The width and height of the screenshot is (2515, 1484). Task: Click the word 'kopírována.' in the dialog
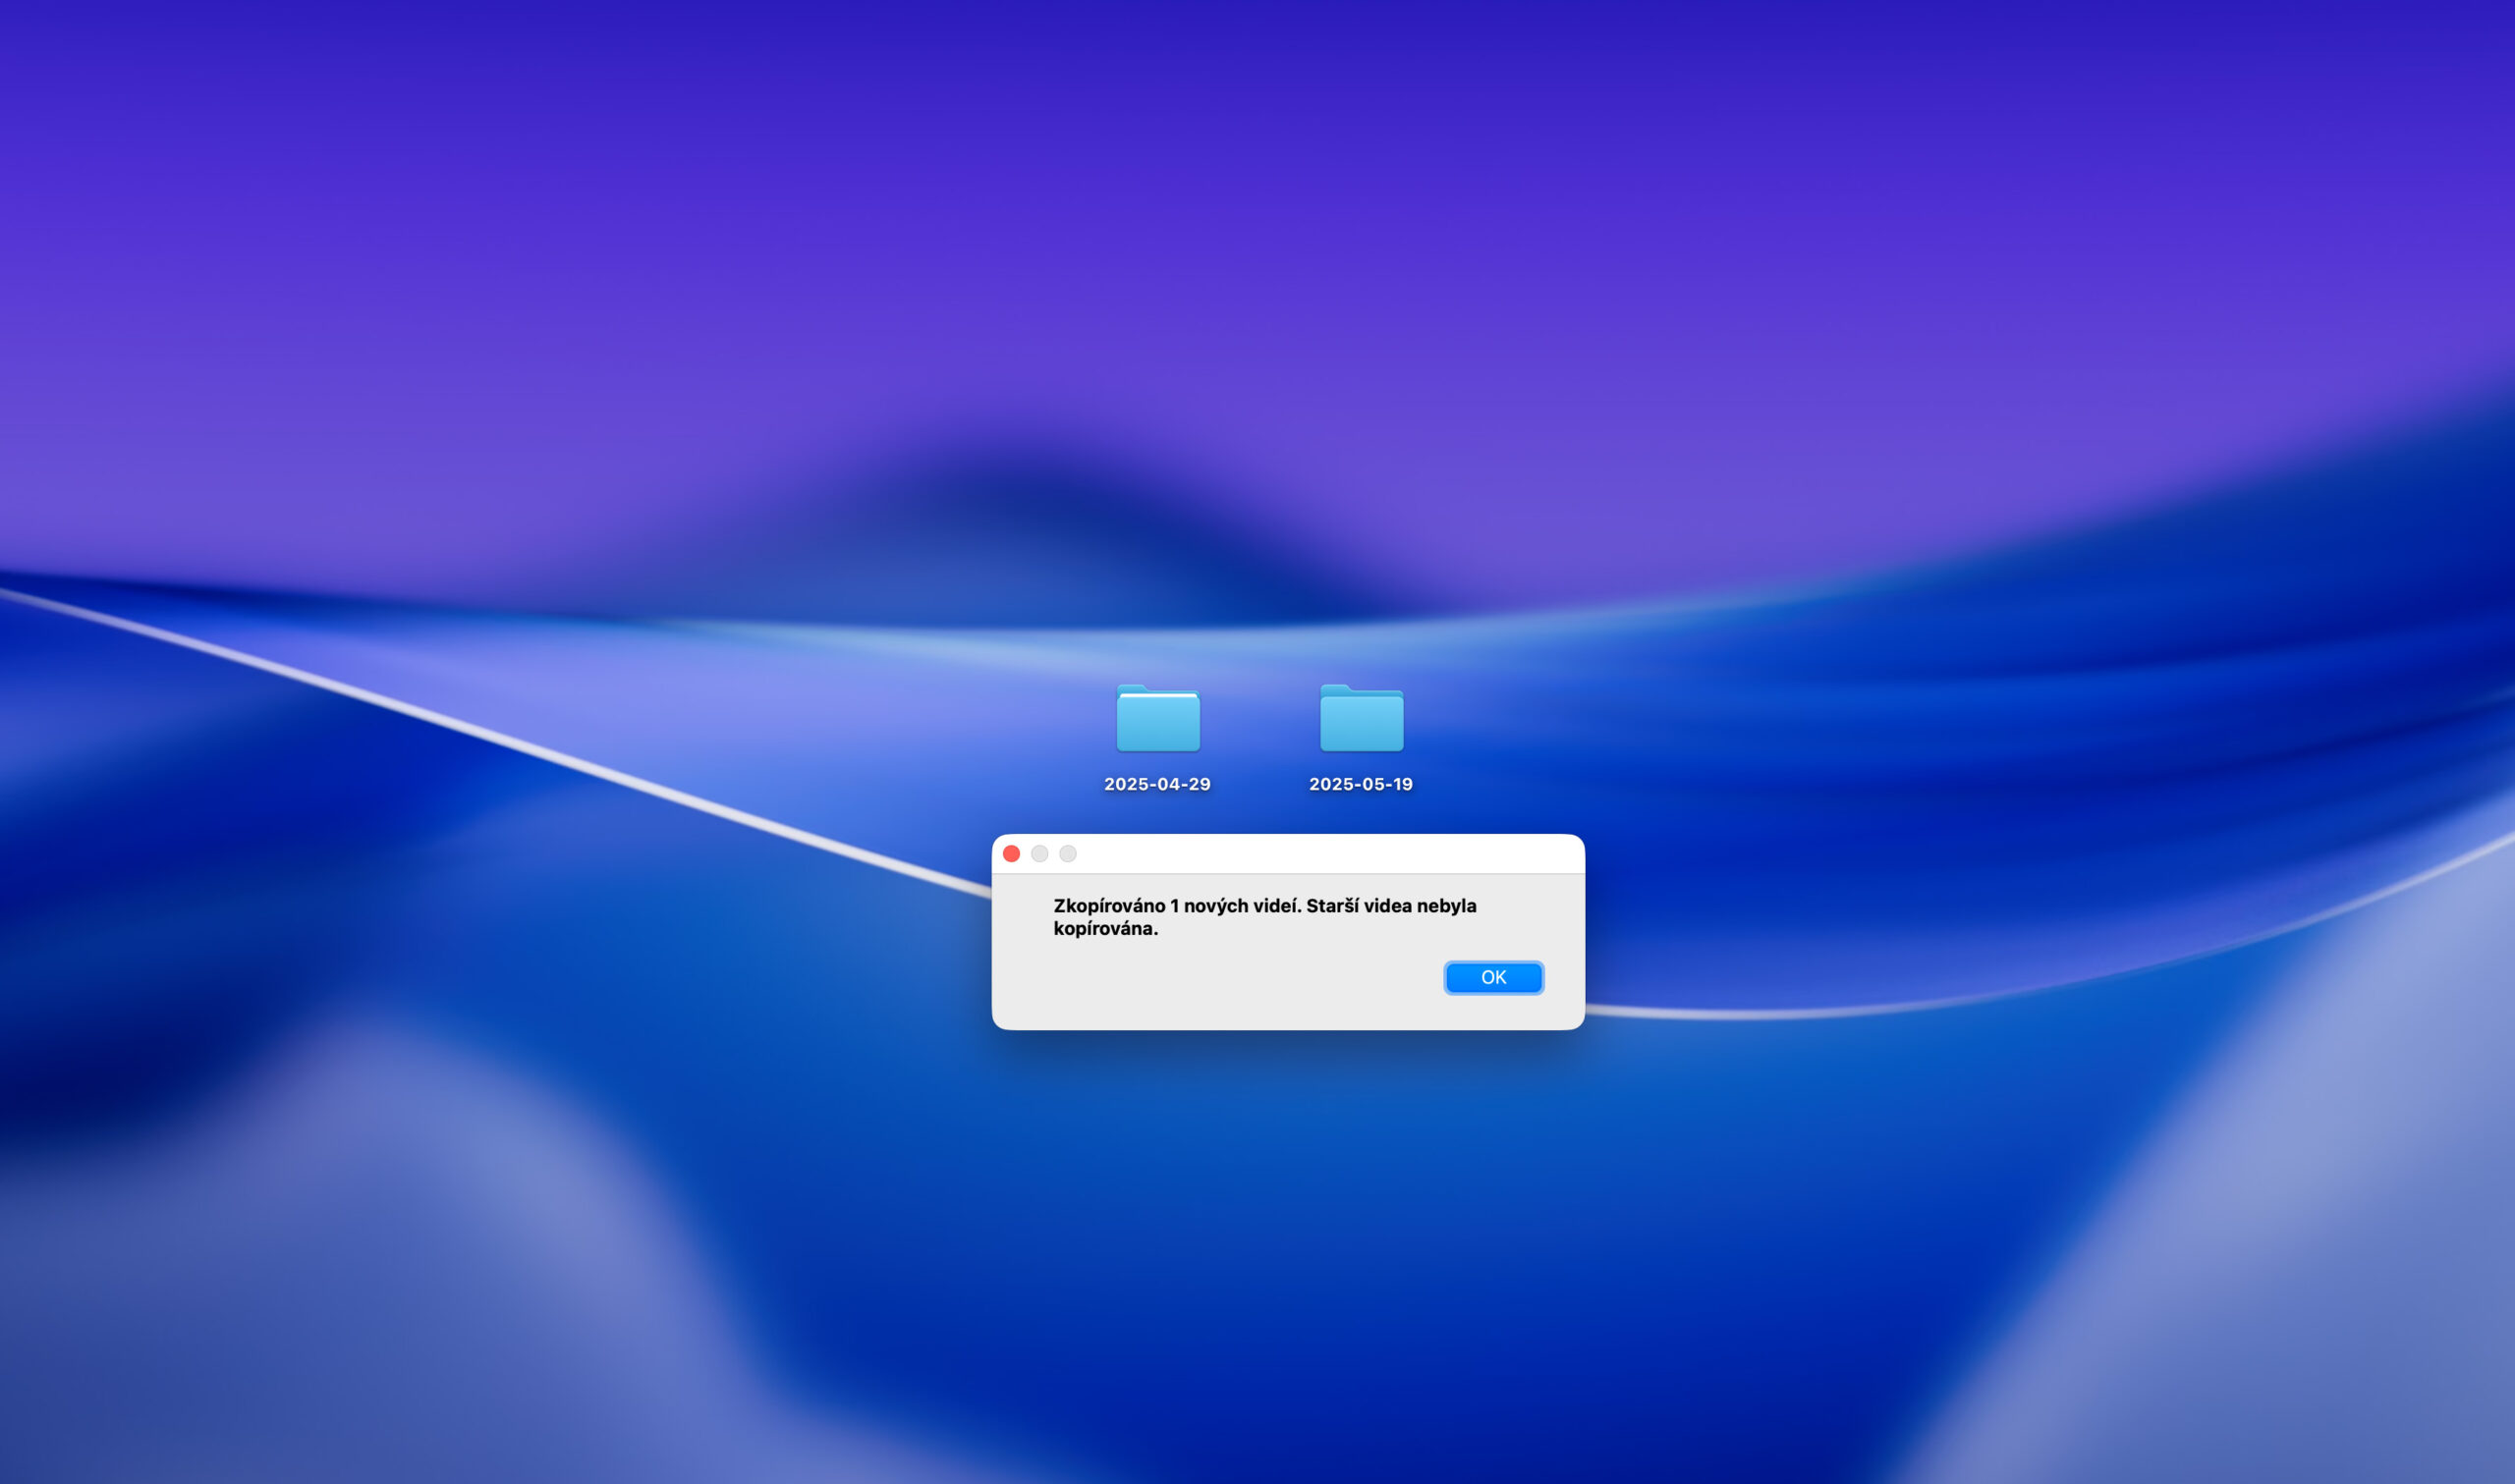1105,928
